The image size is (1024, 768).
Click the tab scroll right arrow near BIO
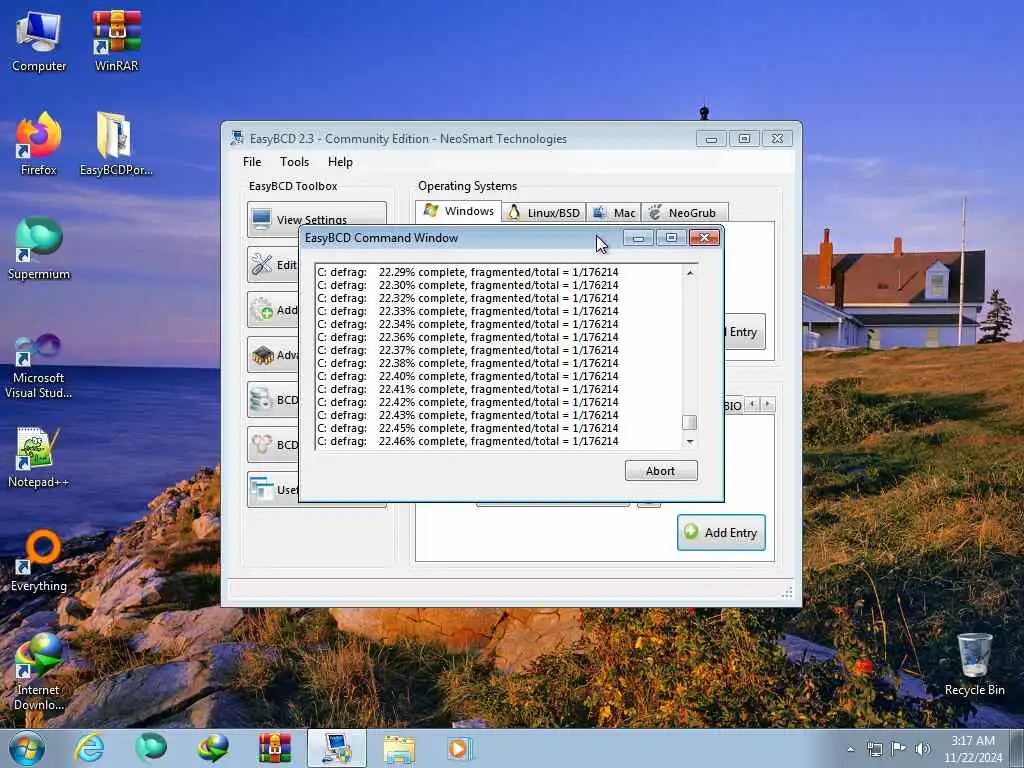click(768, 404)
